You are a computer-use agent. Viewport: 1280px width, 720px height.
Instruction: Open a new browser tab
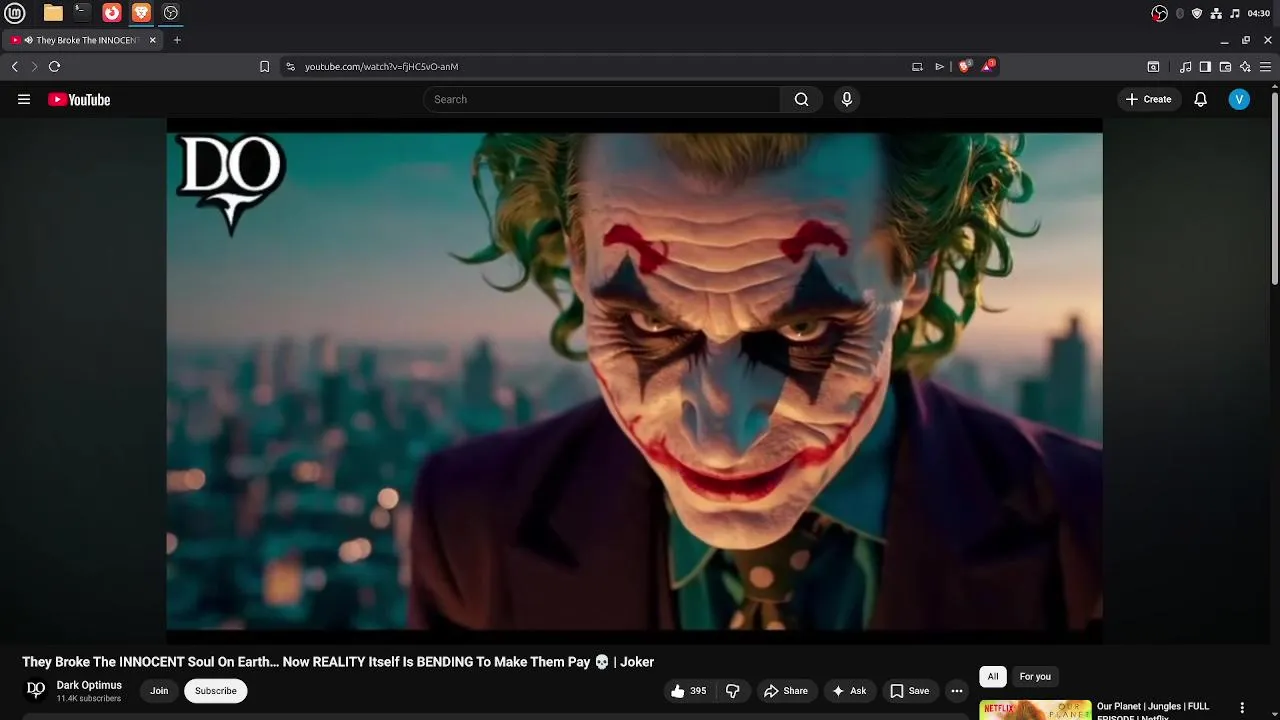click(177, 40)
